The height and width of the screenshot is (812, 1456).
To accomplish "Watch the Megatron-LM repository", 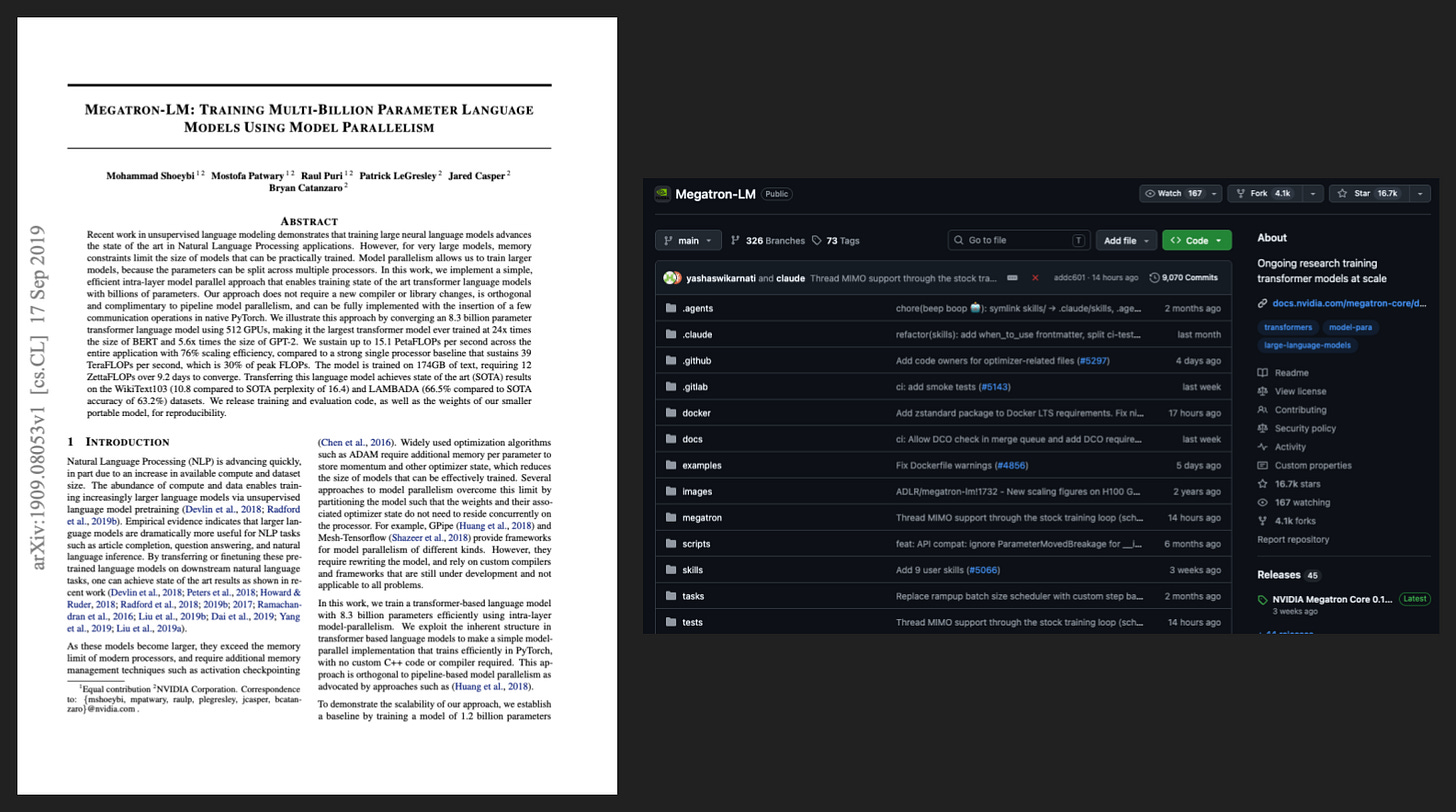I will [x=1173, y=194].
